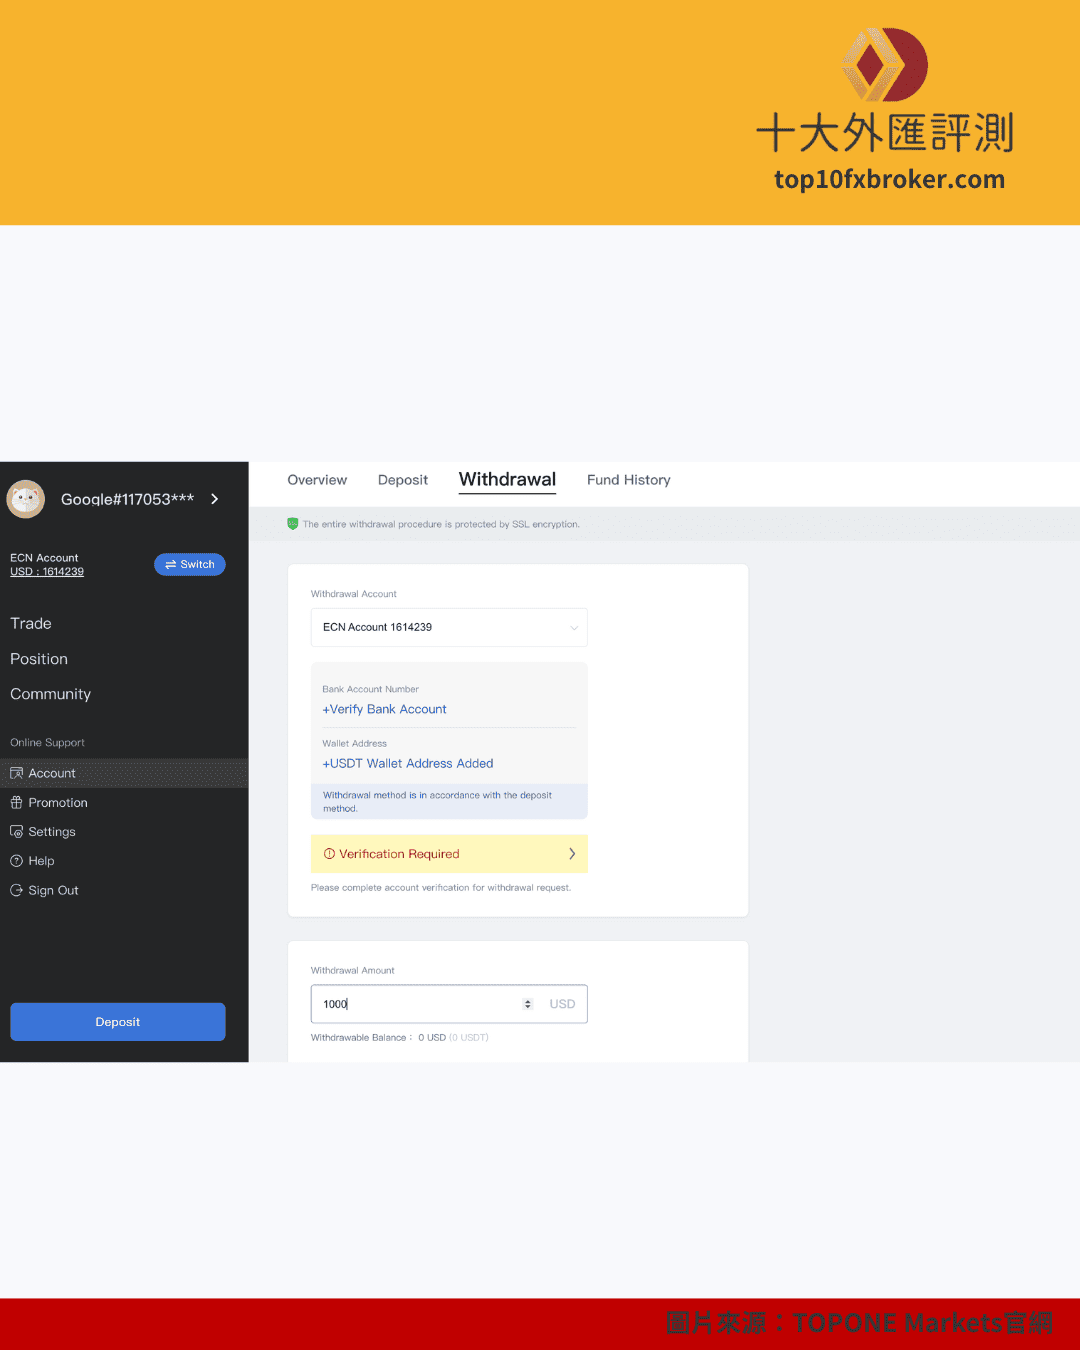
Task: Open Account section in sidebar
Action: [x=51, y=773]
